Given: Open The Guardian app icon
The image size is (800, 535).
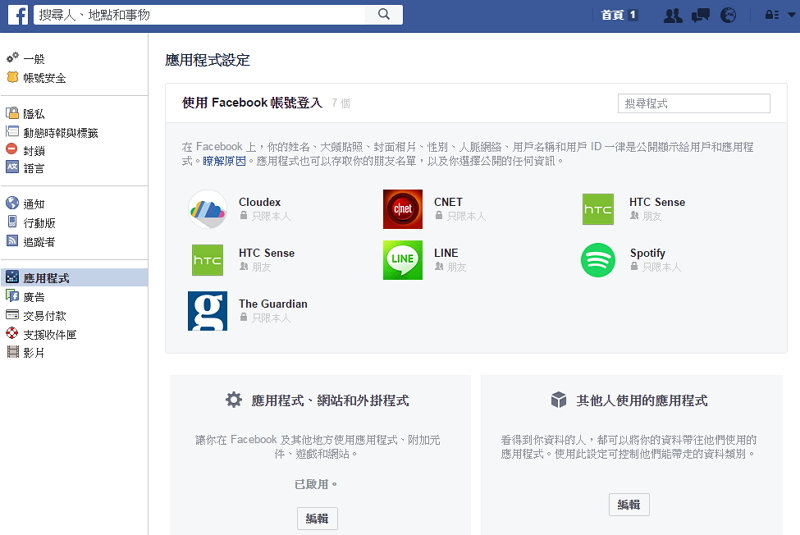Looking at the screenshot, I should click(207, 311).
